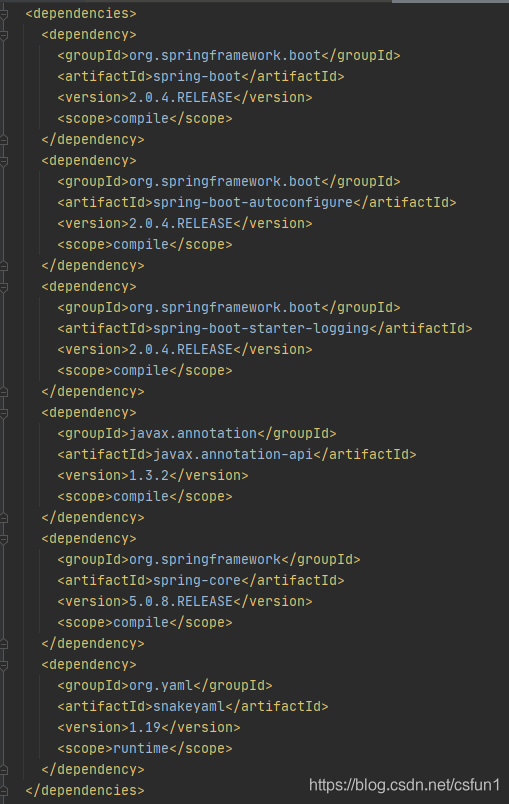
Task: Click the org.yaml groupId value
Action: coord(161,686)
